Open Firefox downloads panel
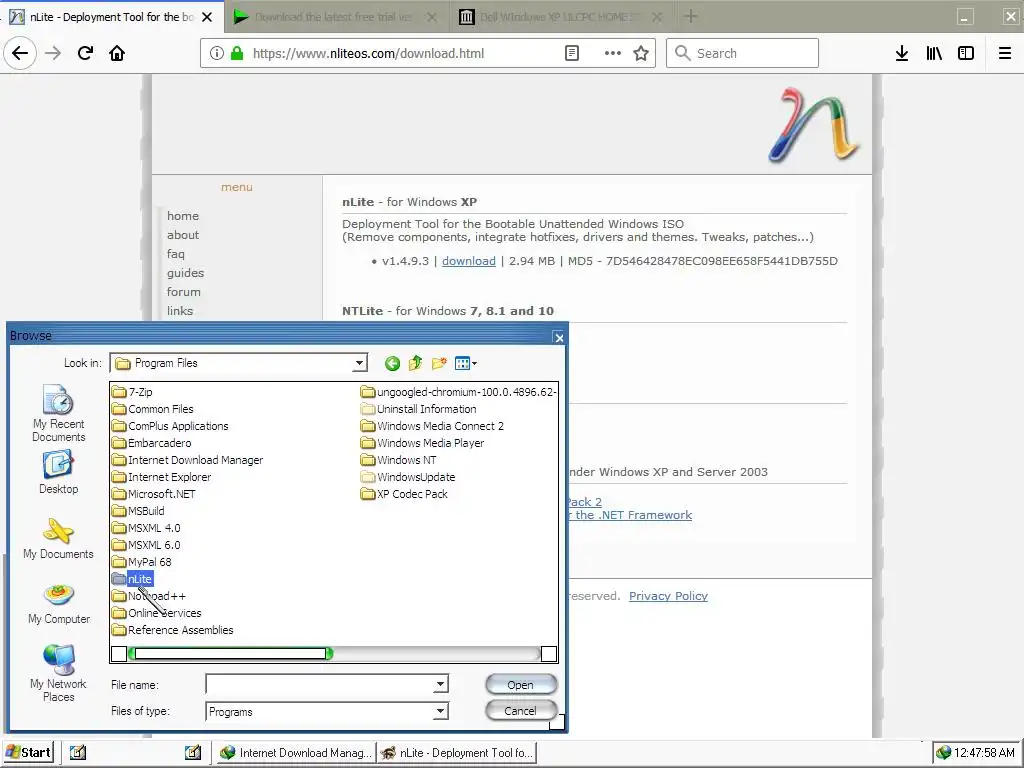The width and height of the screenshot is (1024, 768). coord(901,54)
